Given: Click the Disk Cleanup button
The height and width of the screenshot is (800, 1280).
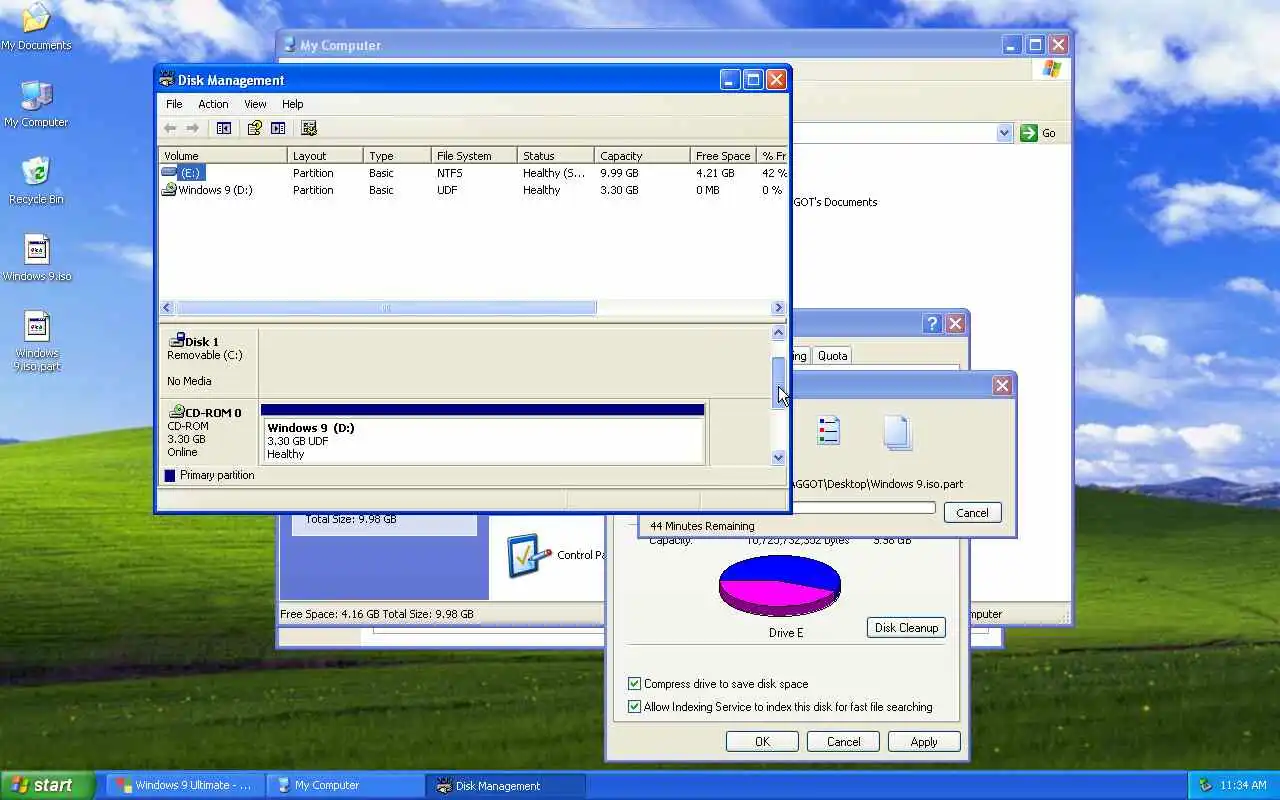Looking at the screenshot, I should click(x=906, y=628).
